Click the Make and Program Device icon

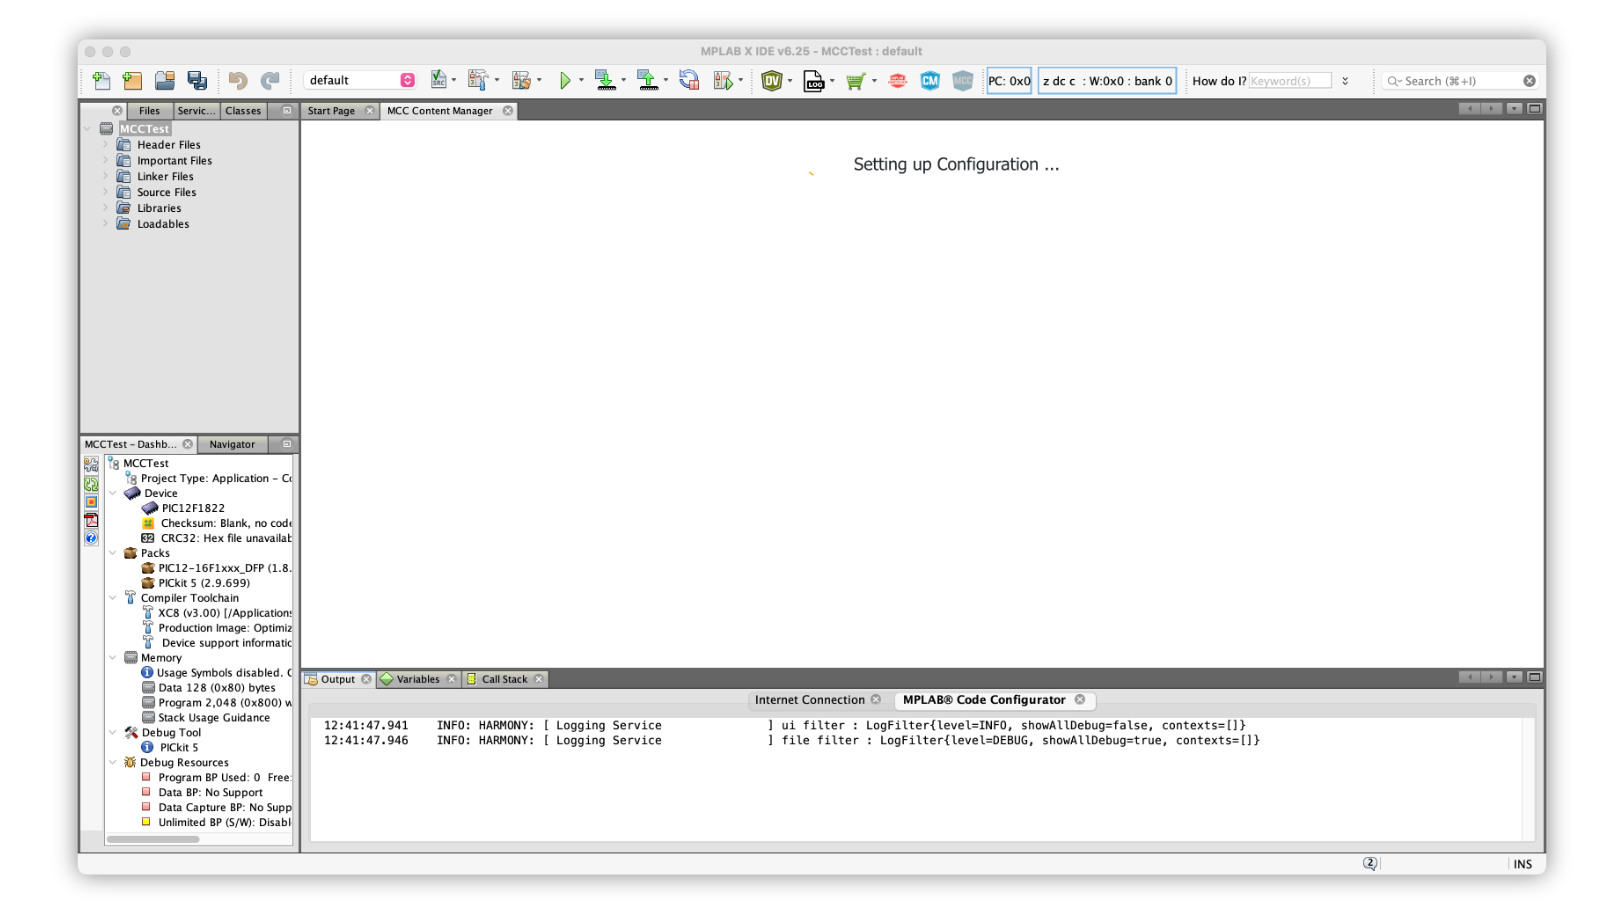[606, 80]
